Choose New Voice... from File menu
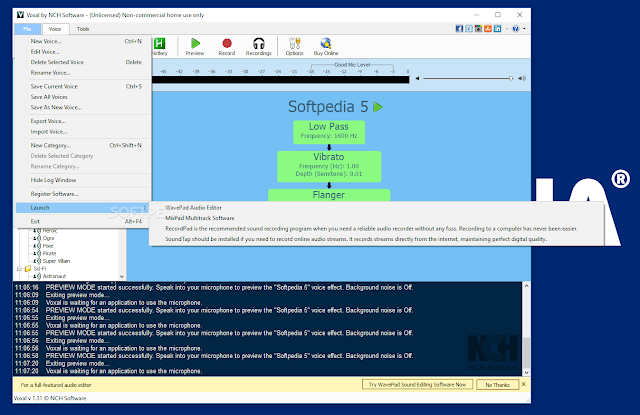640x415 pixels. 83,41
